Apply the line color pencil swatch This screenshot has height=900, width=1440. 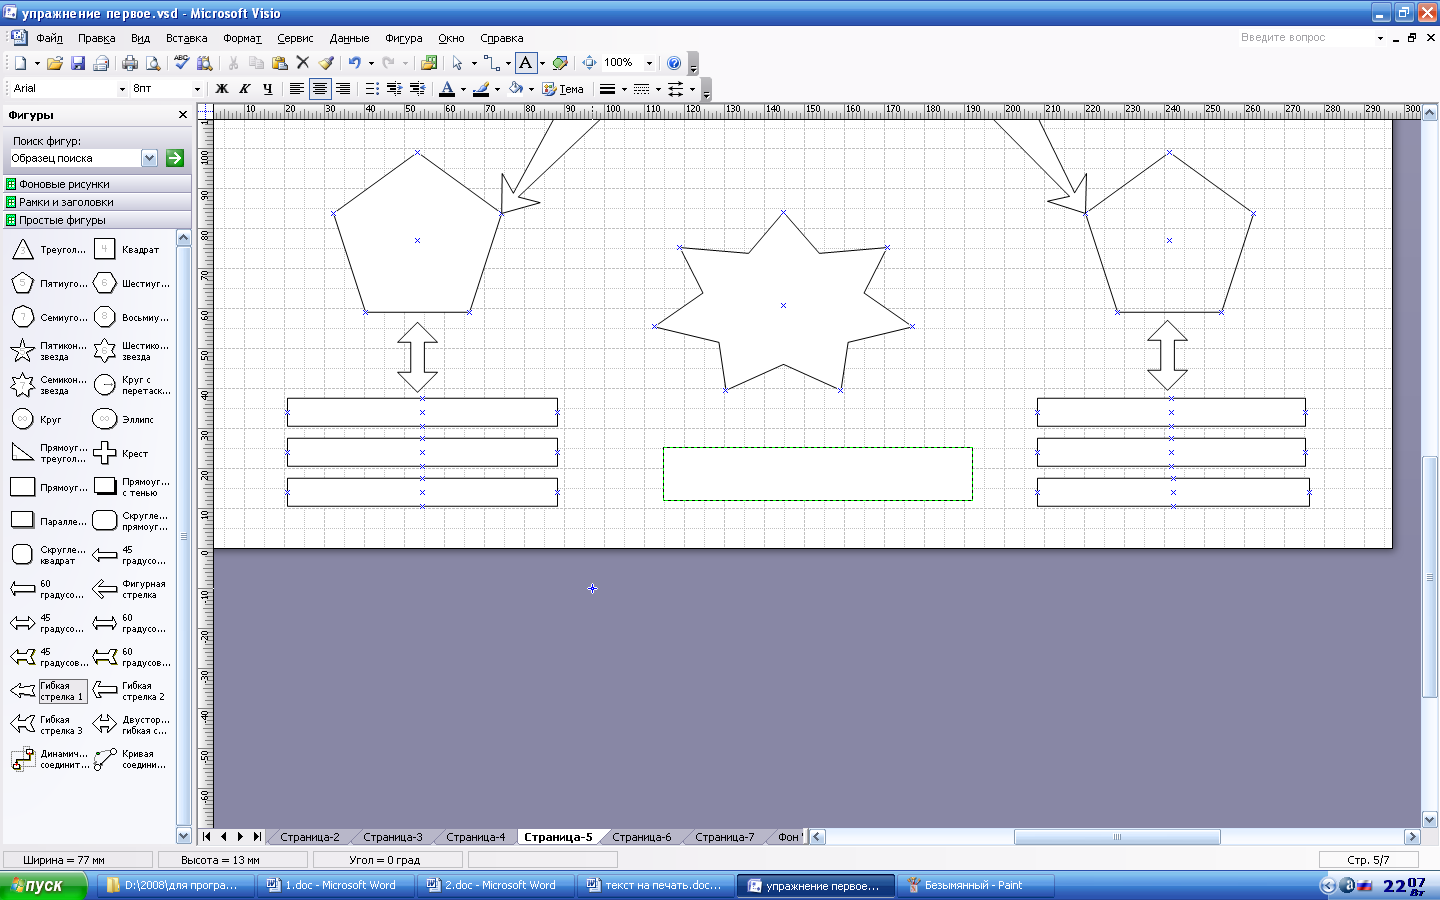point(481,89)
